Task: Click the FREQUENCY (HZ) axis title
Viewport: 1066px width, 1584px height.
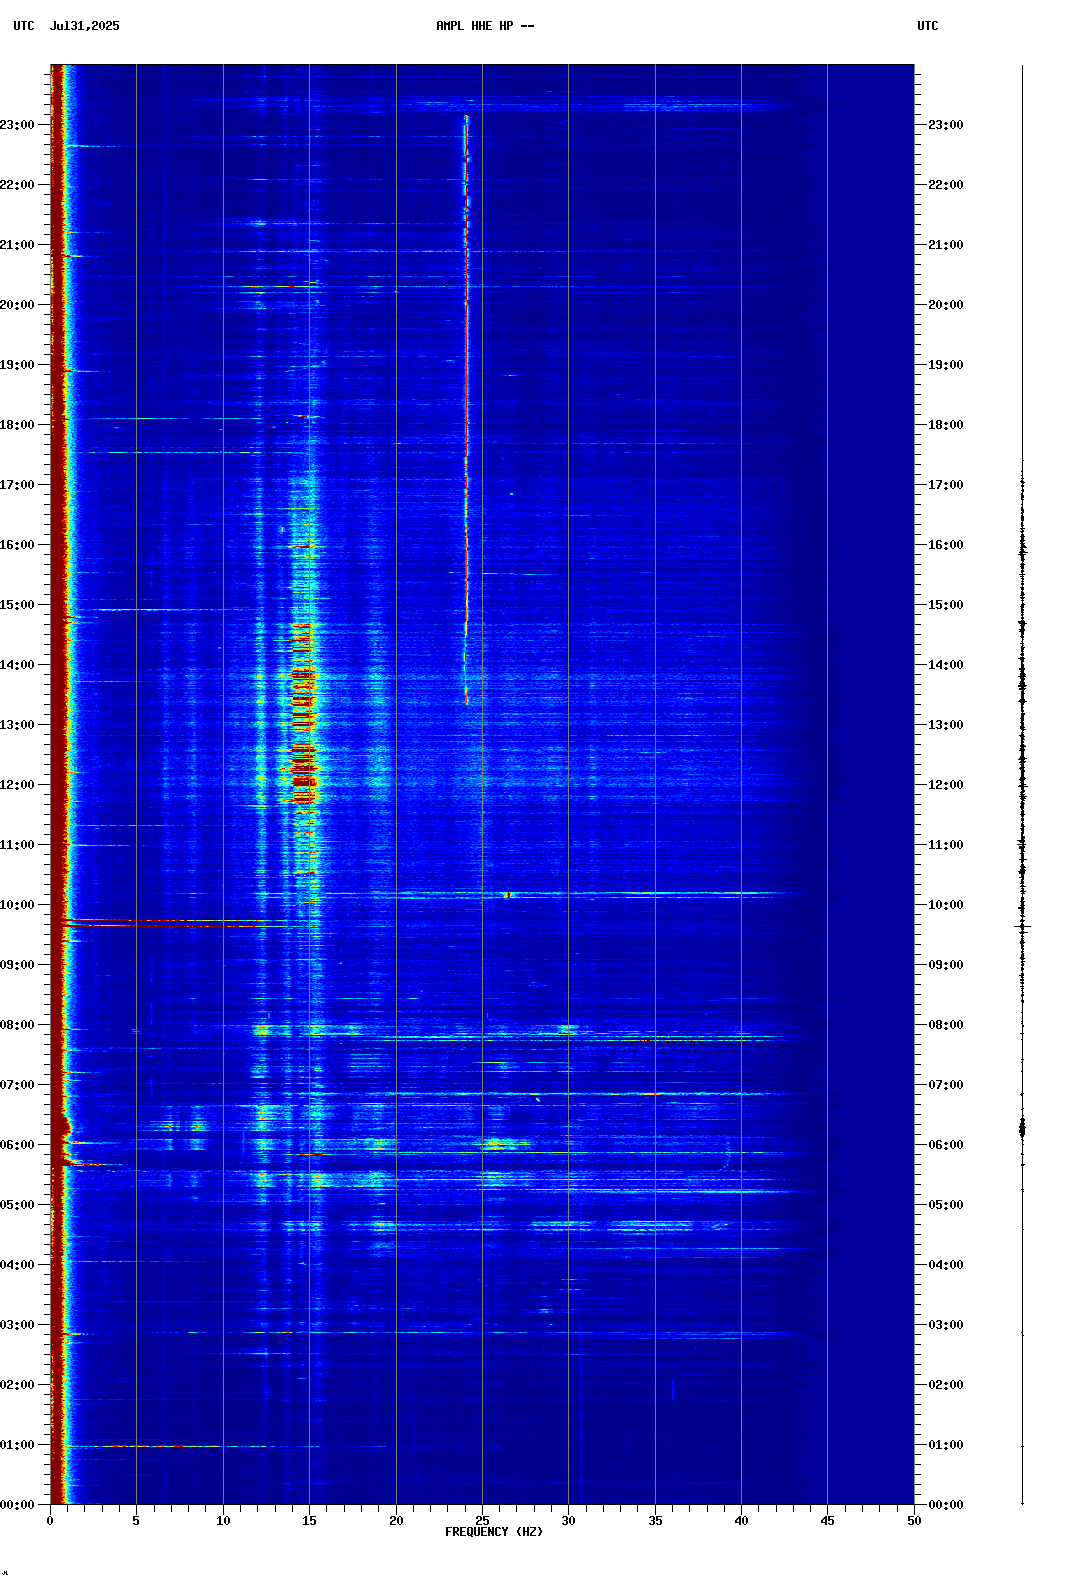Action: 494,1532
